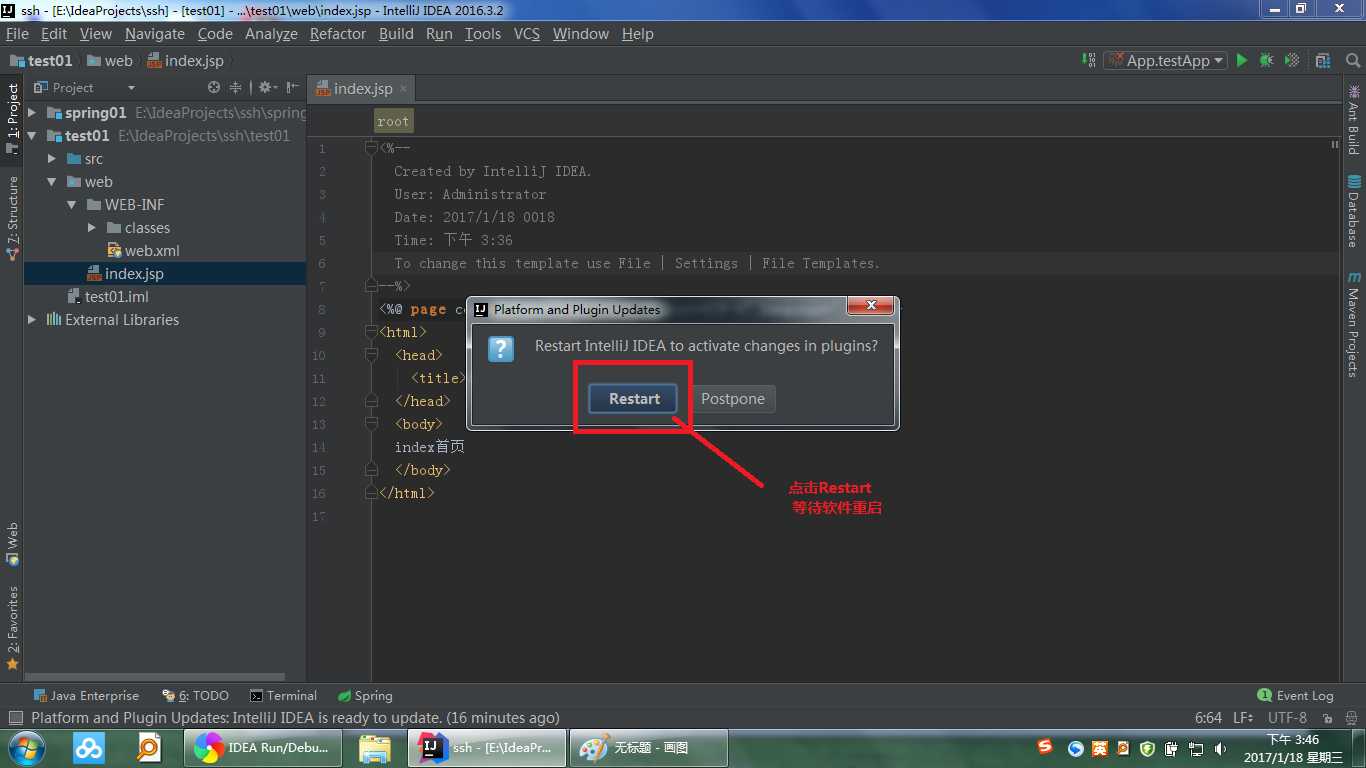The image size is (1366, 768).
Task: Click the volume speaker icon in system tray
Action: pos(1220,748)
